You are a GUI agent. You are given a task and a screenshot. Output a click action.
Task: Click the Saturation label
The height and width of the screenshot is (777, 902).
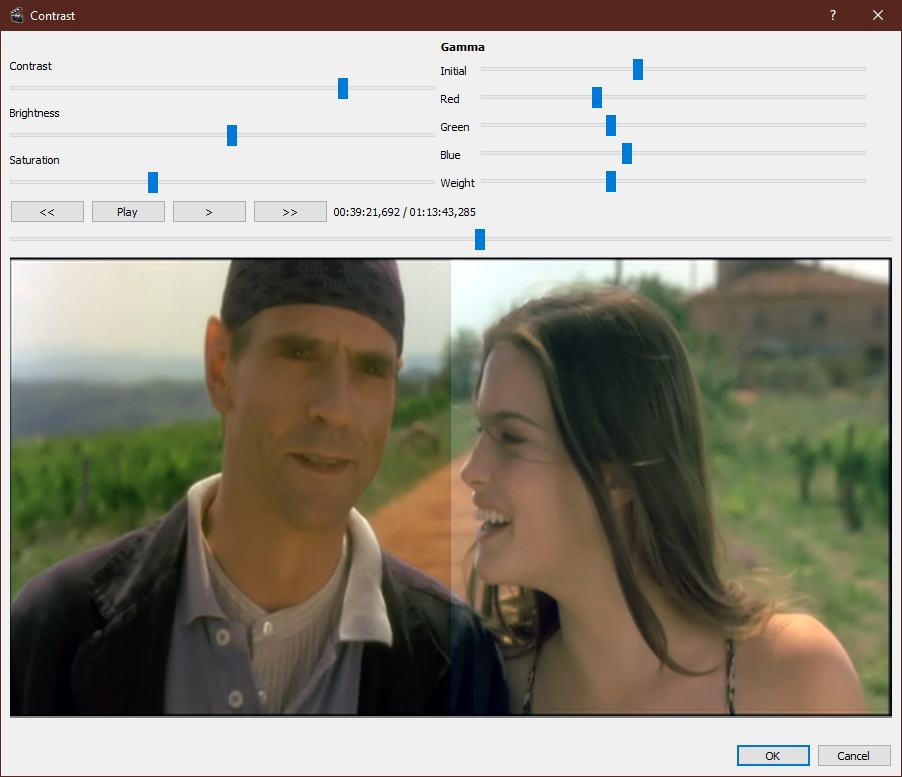[35, 160]
